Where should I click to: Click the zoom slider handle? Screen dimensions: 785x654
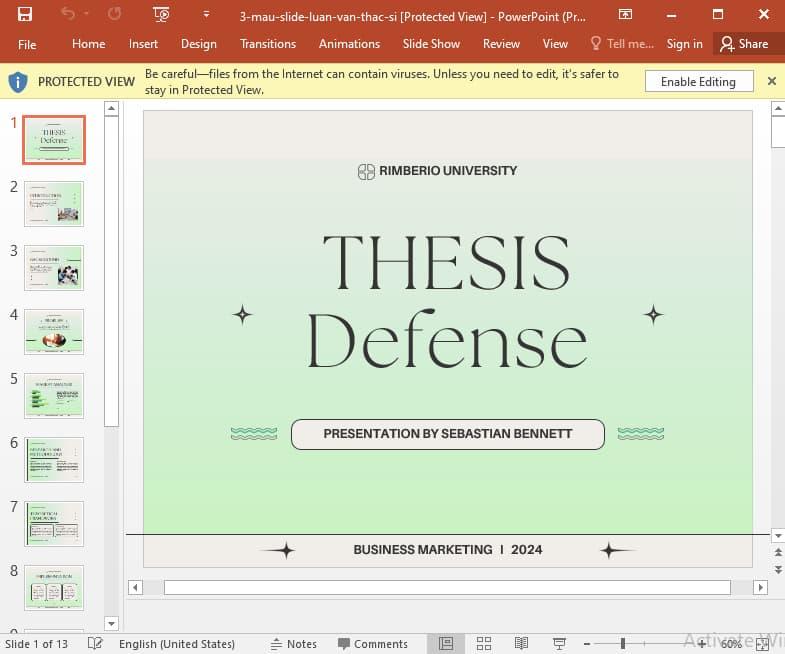pyautogui.click(x=622, y=644)
